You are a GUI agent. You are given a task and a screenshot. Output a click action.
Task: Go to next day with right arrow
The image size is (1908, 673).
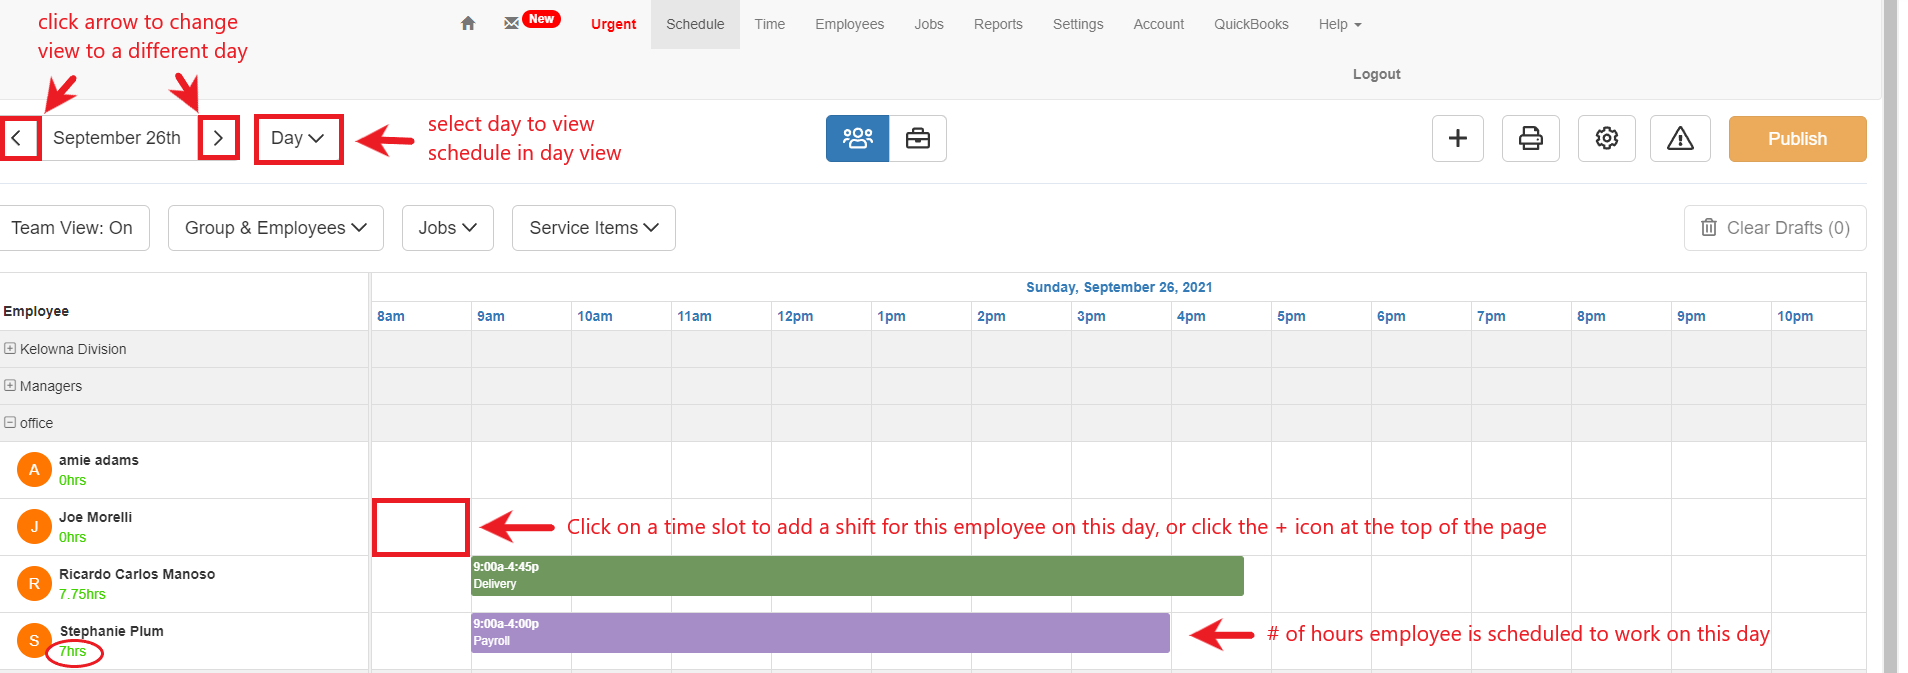tap(218, 138)
